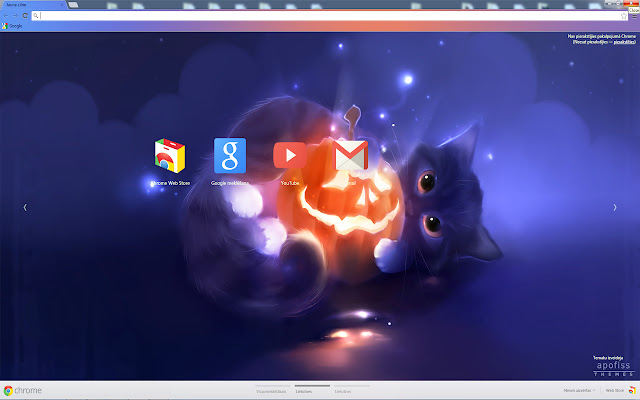Switch to the middle selected bottom-bar tab
This screenshot has width=640, height=400.
coord(312,389)
